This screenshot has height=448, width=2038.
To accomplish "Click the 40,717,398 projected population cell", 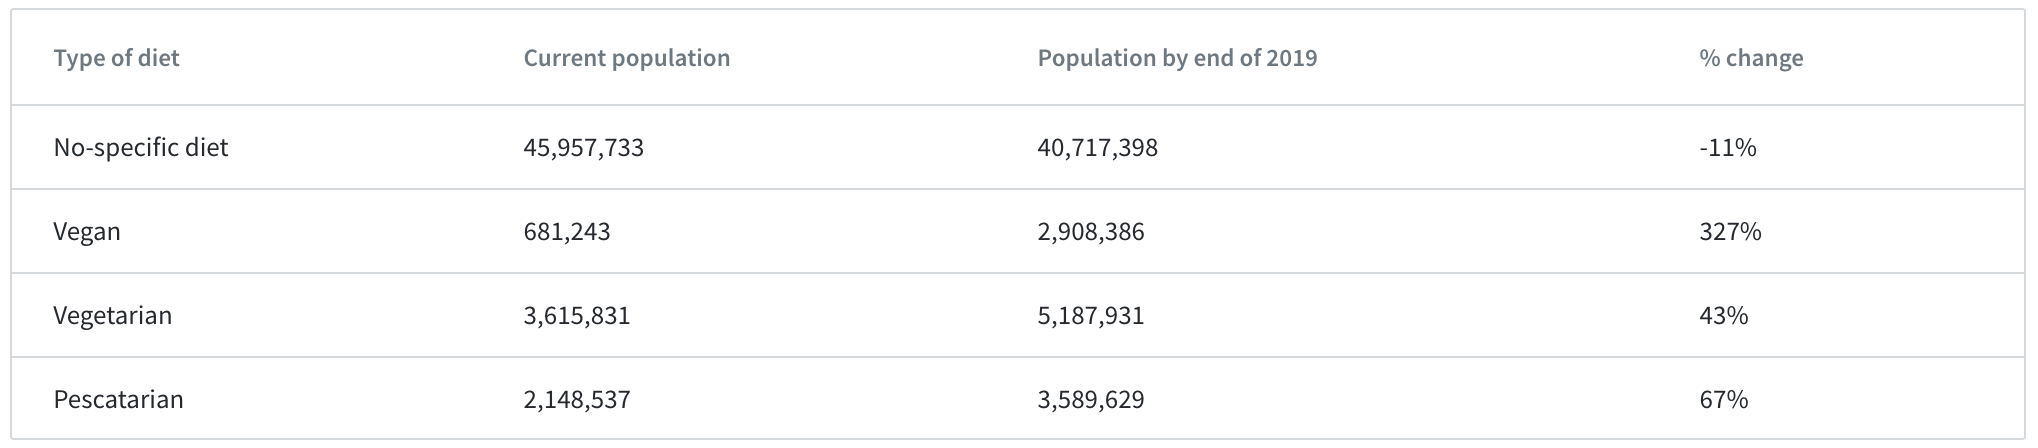I will (x=1097, y=148).
